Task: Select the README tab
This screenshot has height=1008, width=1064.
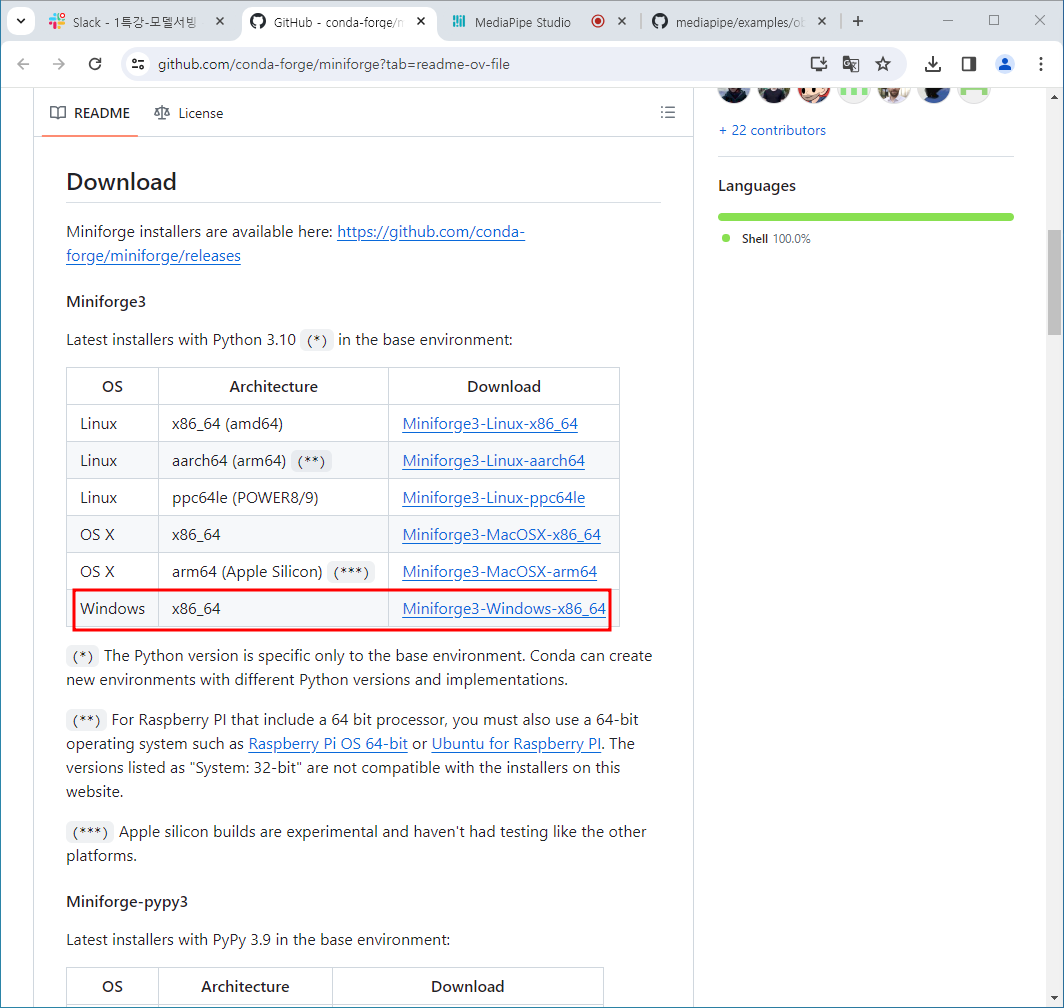Action: pos(90,113)
